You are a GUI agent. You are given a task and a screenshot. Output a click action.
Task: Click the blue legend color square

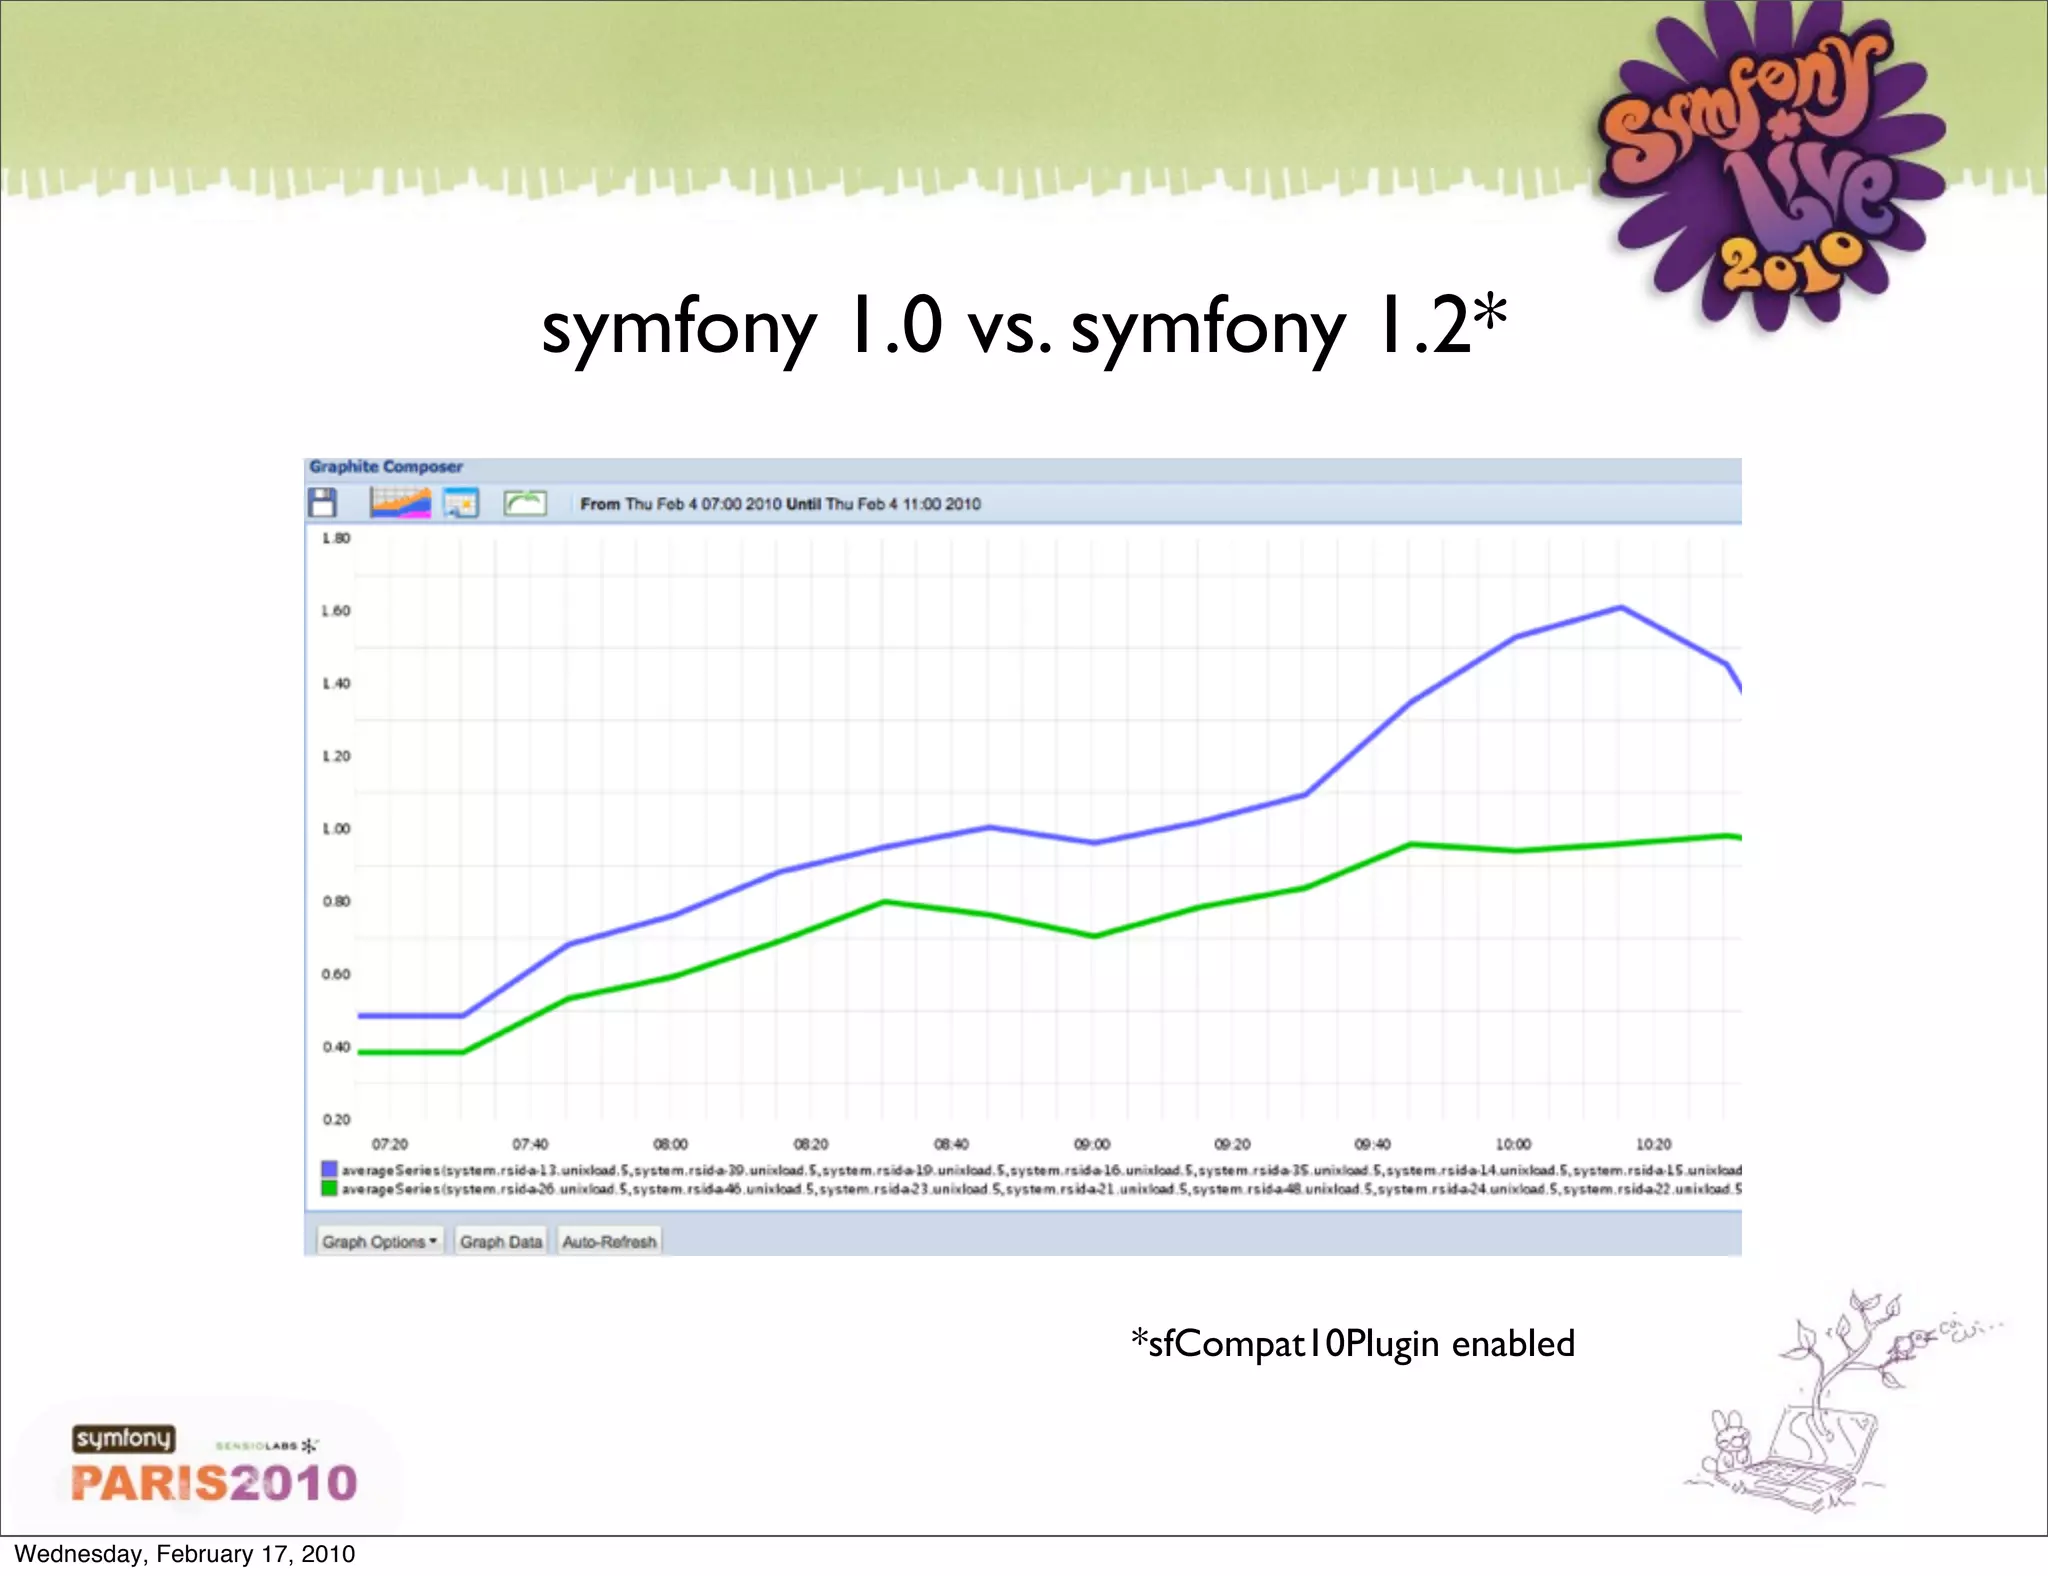[329, 1169]
